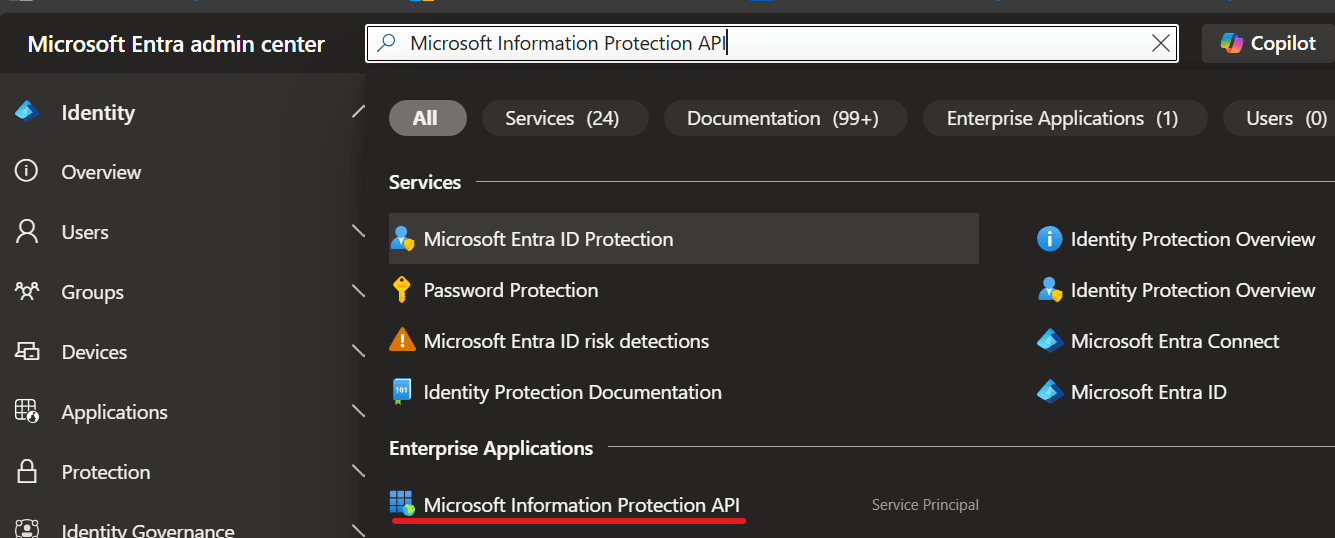Click the Applications grid icon

point(26,412)
